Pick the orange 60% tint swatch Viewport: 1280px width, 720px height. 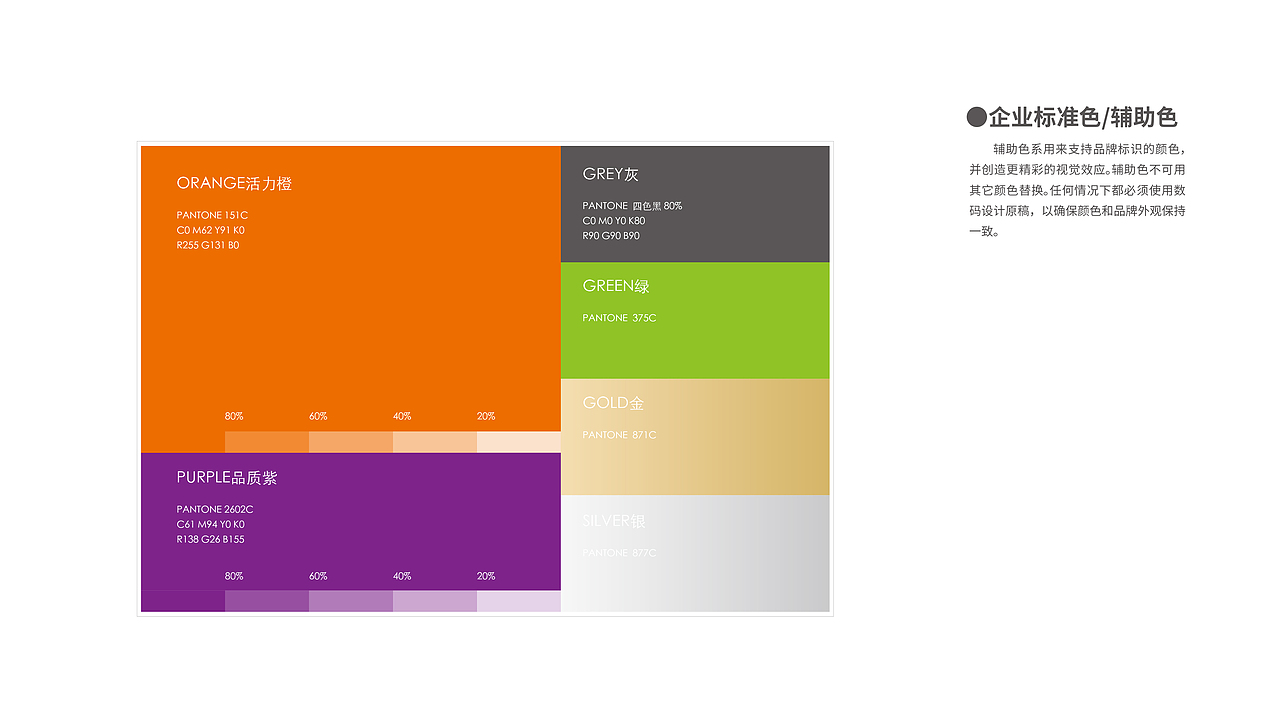coord(351,442)
